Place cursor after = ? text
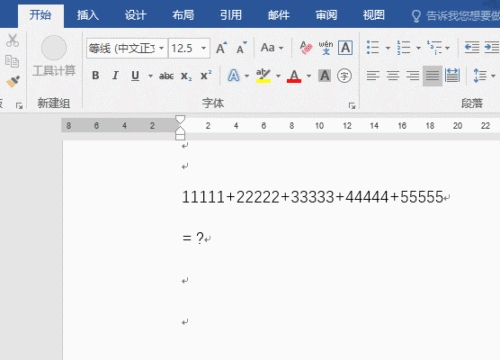 click(x=204, y=238)
